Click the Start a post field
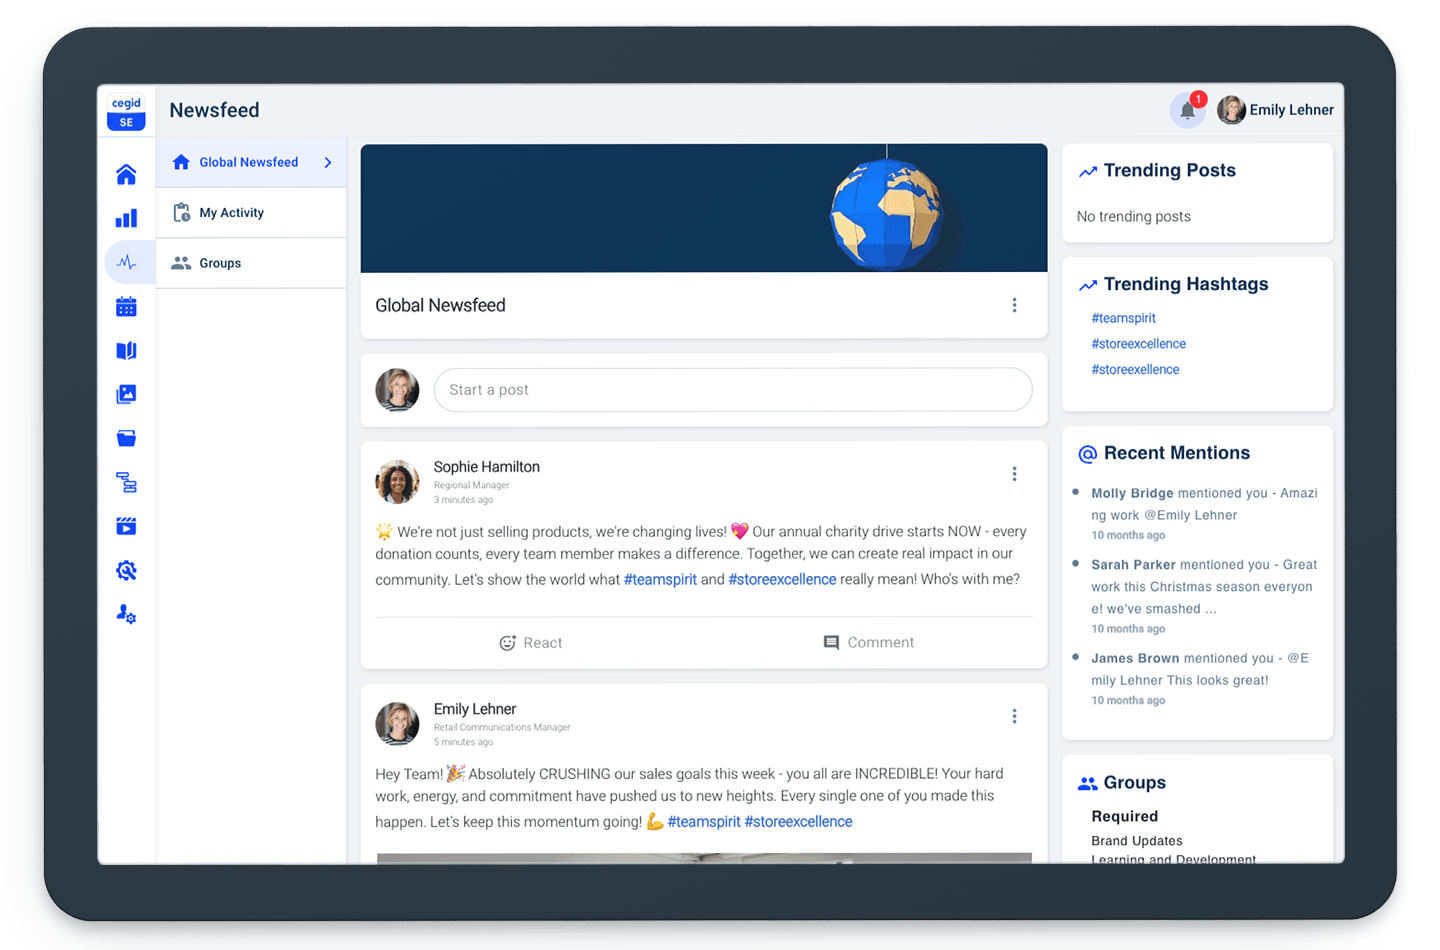Screen dimensions: 1440x950 [732, 390]
